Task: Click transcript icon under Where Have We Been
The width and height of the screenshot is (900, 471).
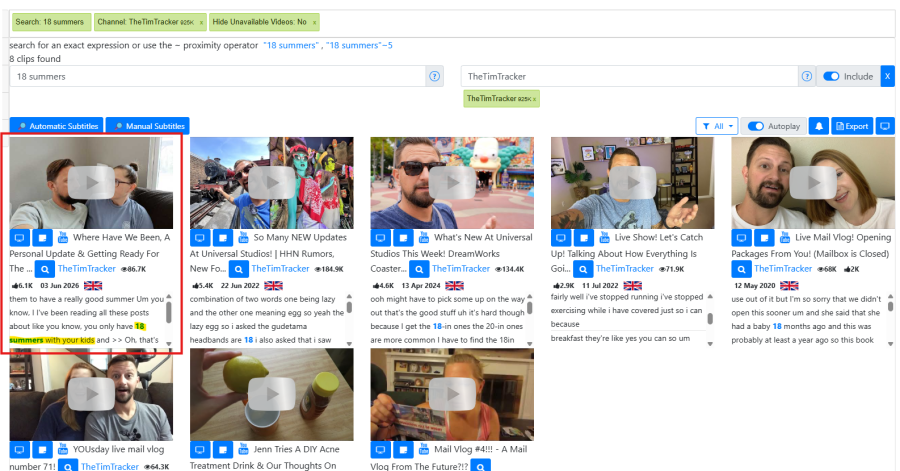Action: [42, 238]
